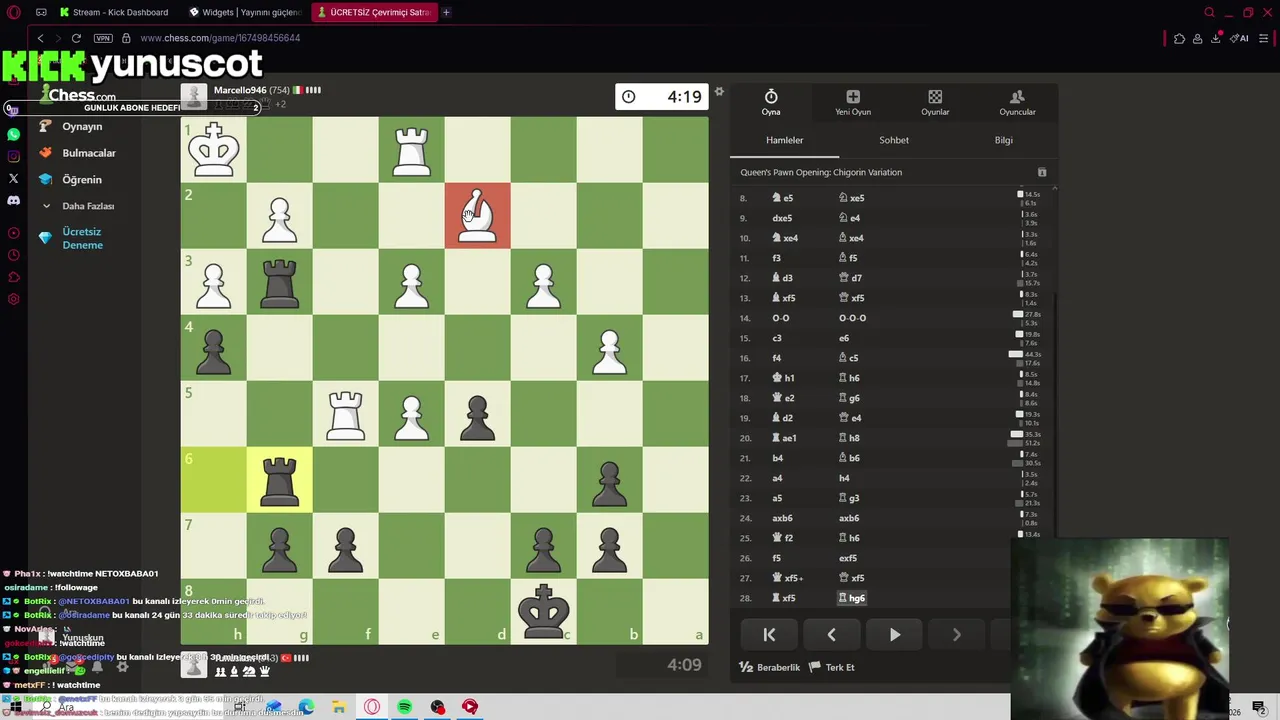This screenshot has height=720, width=1280.
Task: Open WhatsApp in the Opera sidebar
Action: (x=13, y=134)
